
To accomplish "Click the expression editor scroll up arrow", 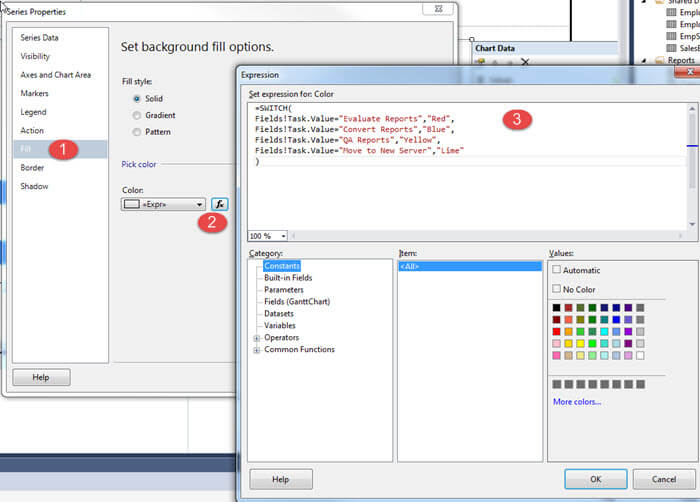I will (692, 109).
